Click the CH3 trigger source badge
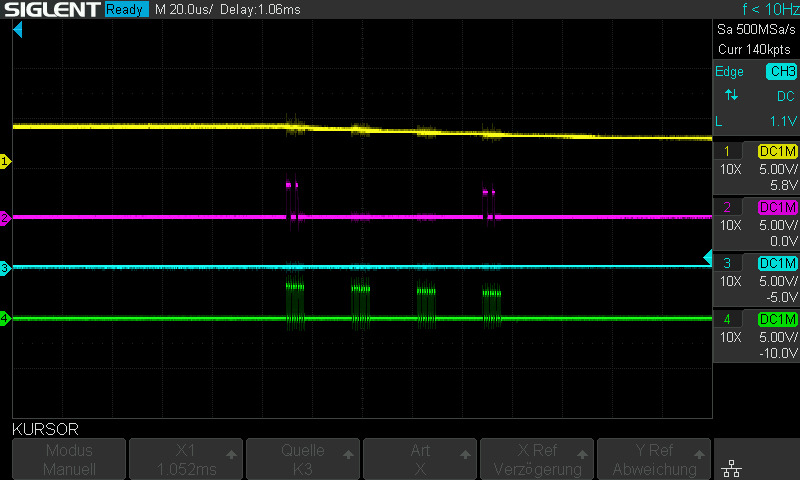The height and width of the screenshot is (480, 800). click(x=782, y=71)
